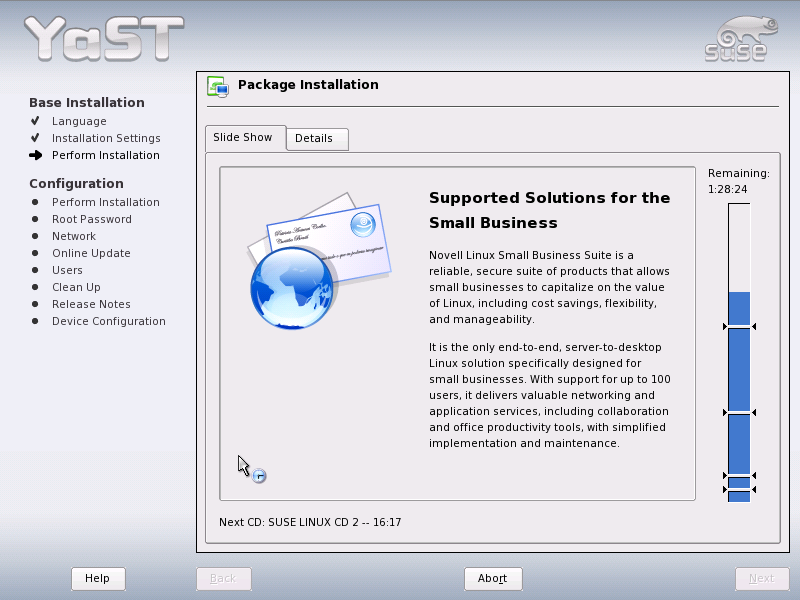Viewport: 800px width, 600px height.
Task: Click the vertical installation progress bar
Action: pos(739,353)
